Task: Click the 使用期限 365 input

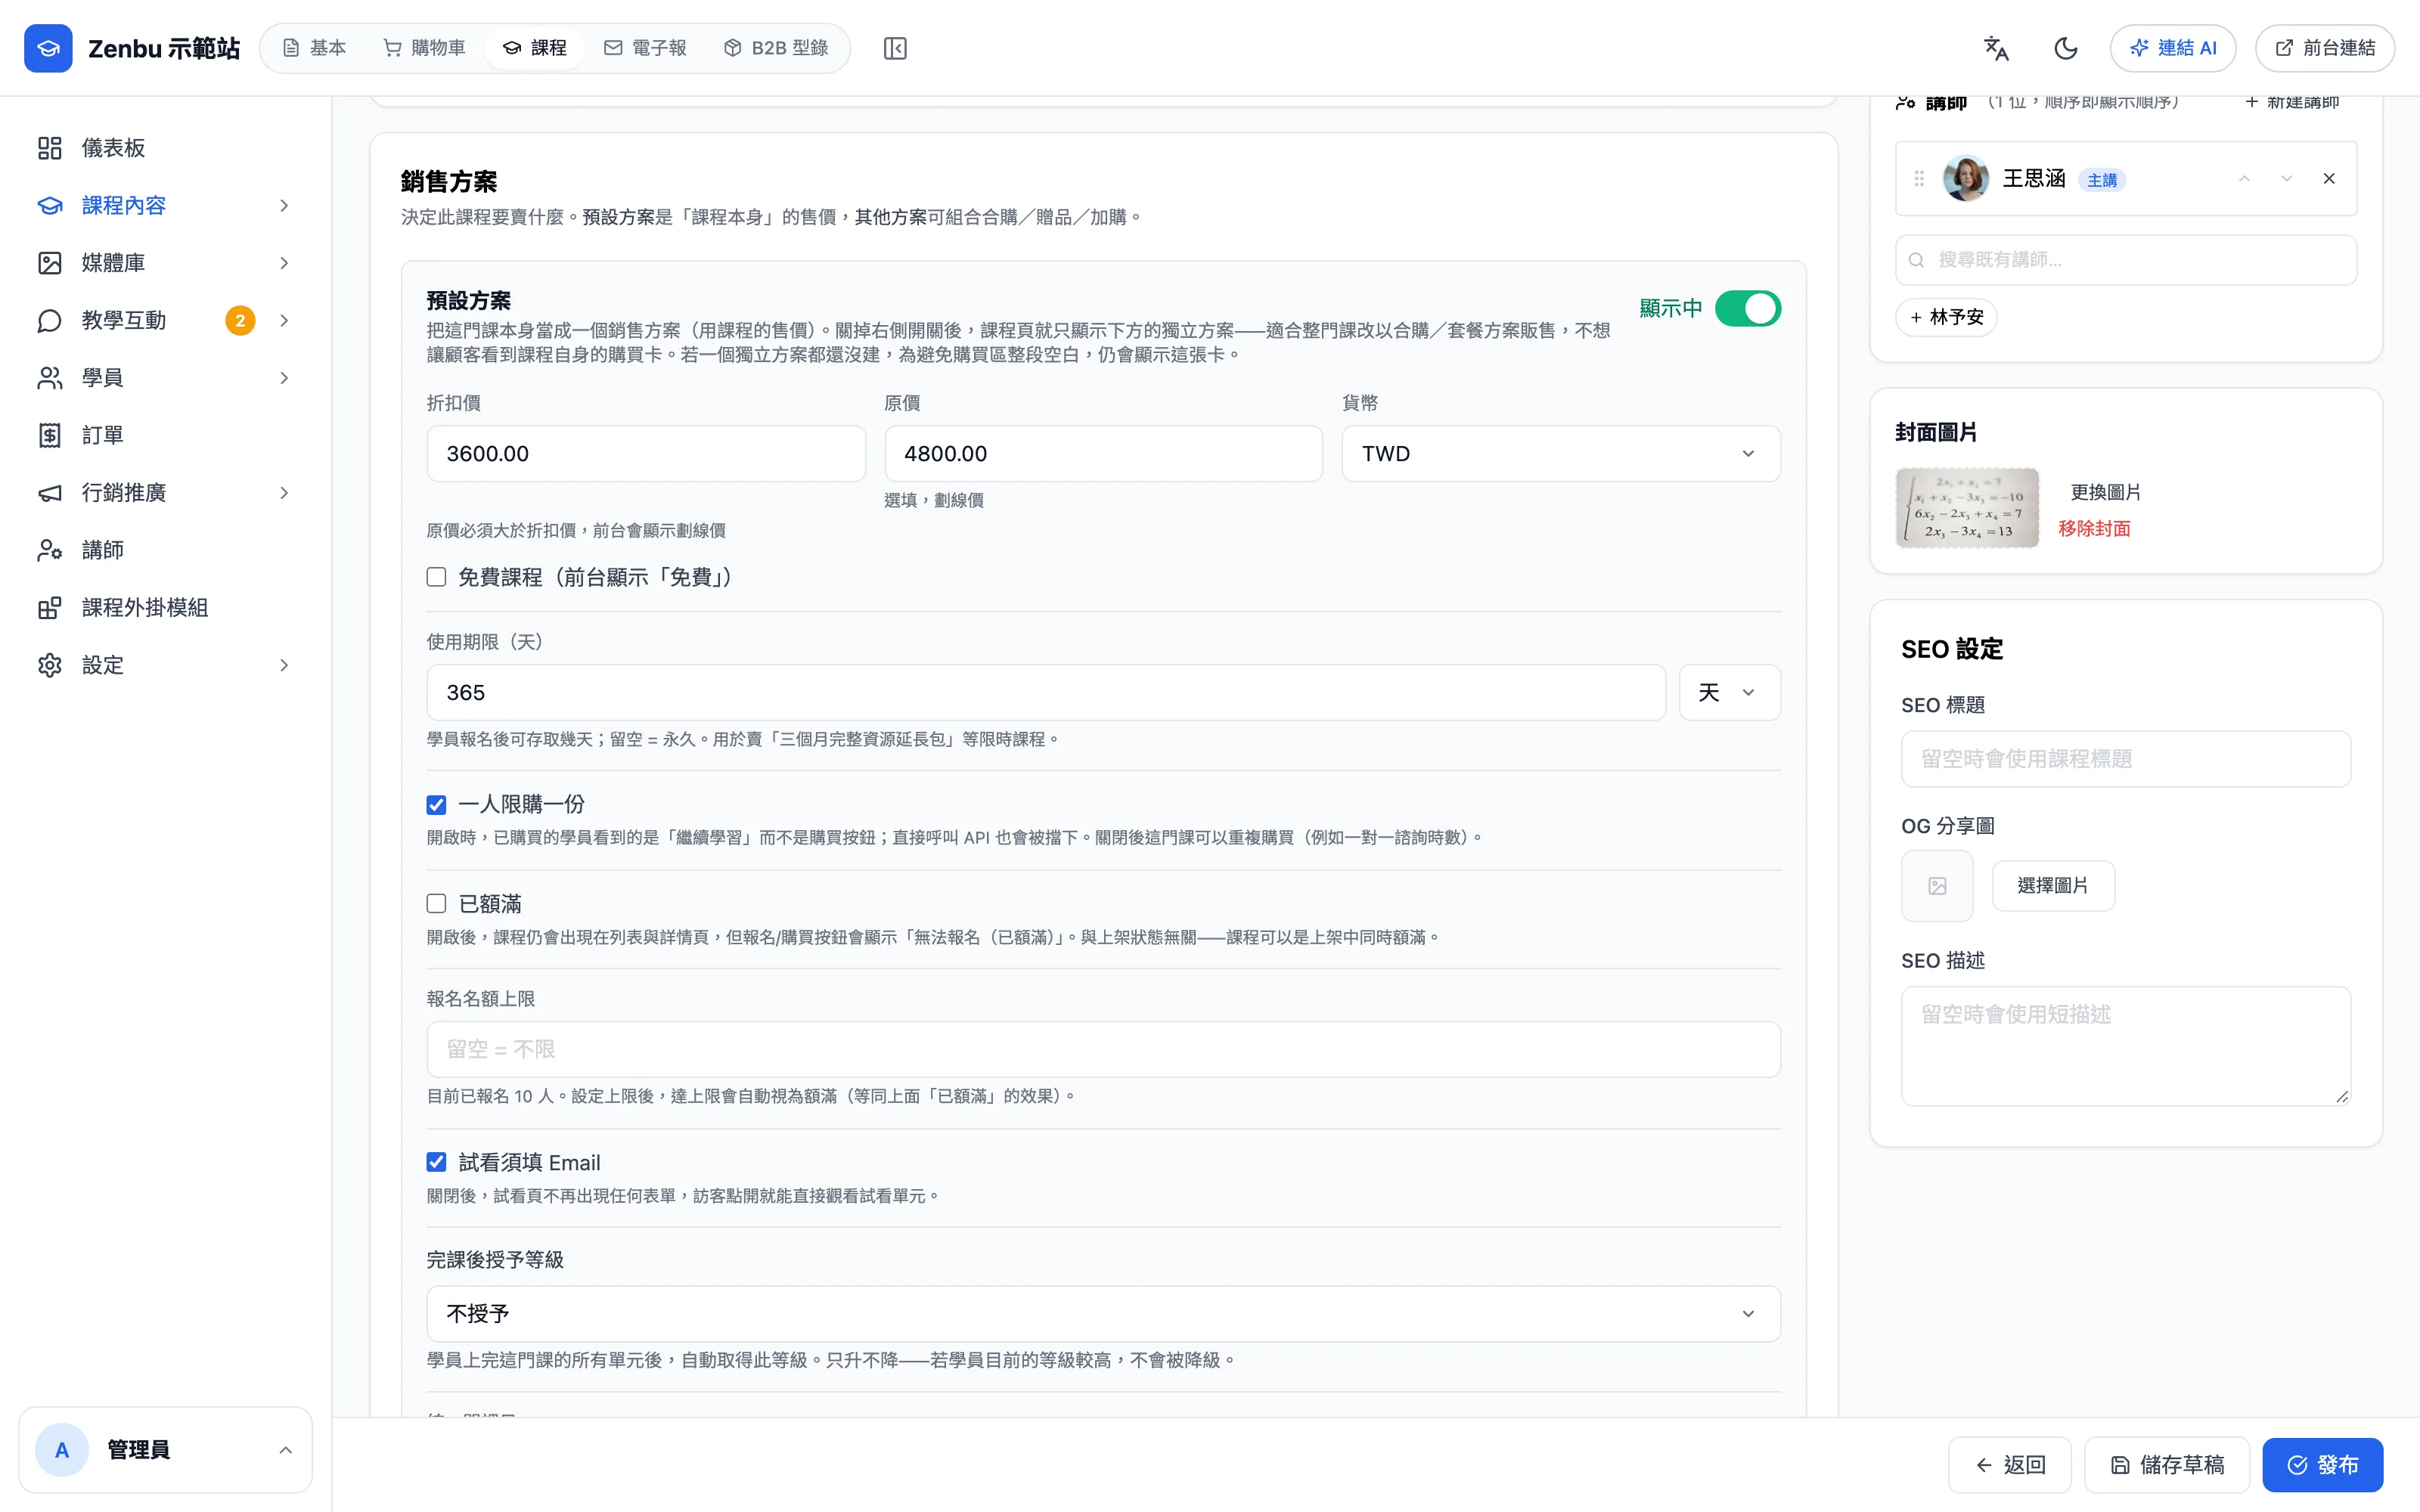Action: (1046, 693)
